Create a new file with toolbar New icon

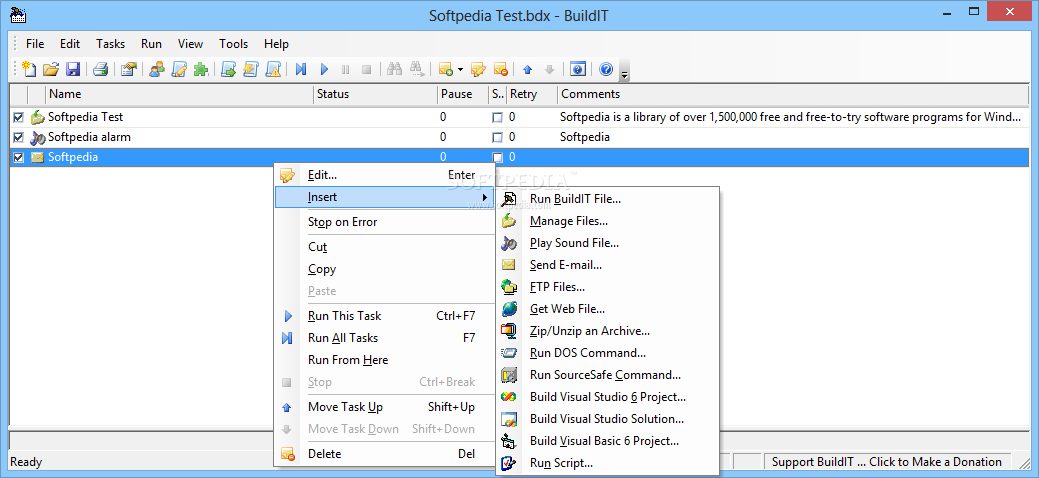[x=29, y=68]
